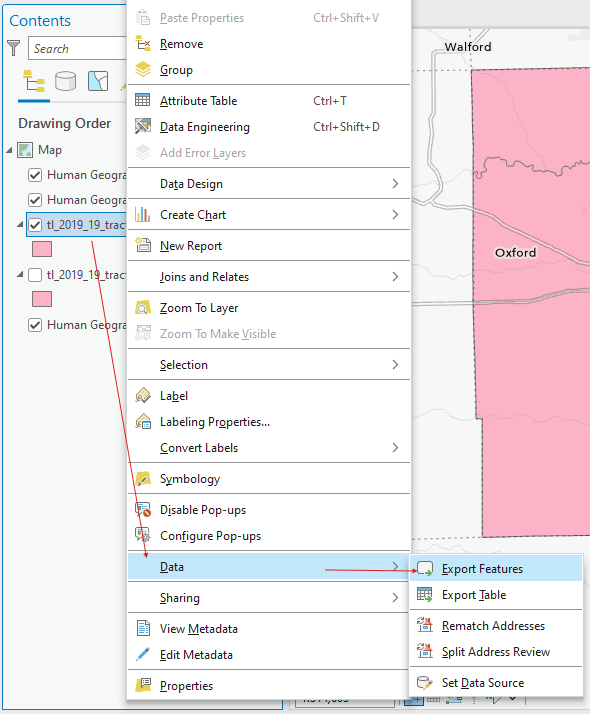Click the Export Table icon
Image resolution: width=590 pixels, height=714 pixels.
click(x=425, y=595)
